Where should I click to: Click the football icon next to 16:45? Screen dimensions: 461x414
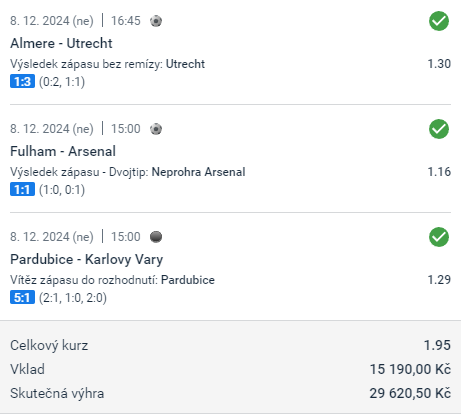tap(156, 21)
